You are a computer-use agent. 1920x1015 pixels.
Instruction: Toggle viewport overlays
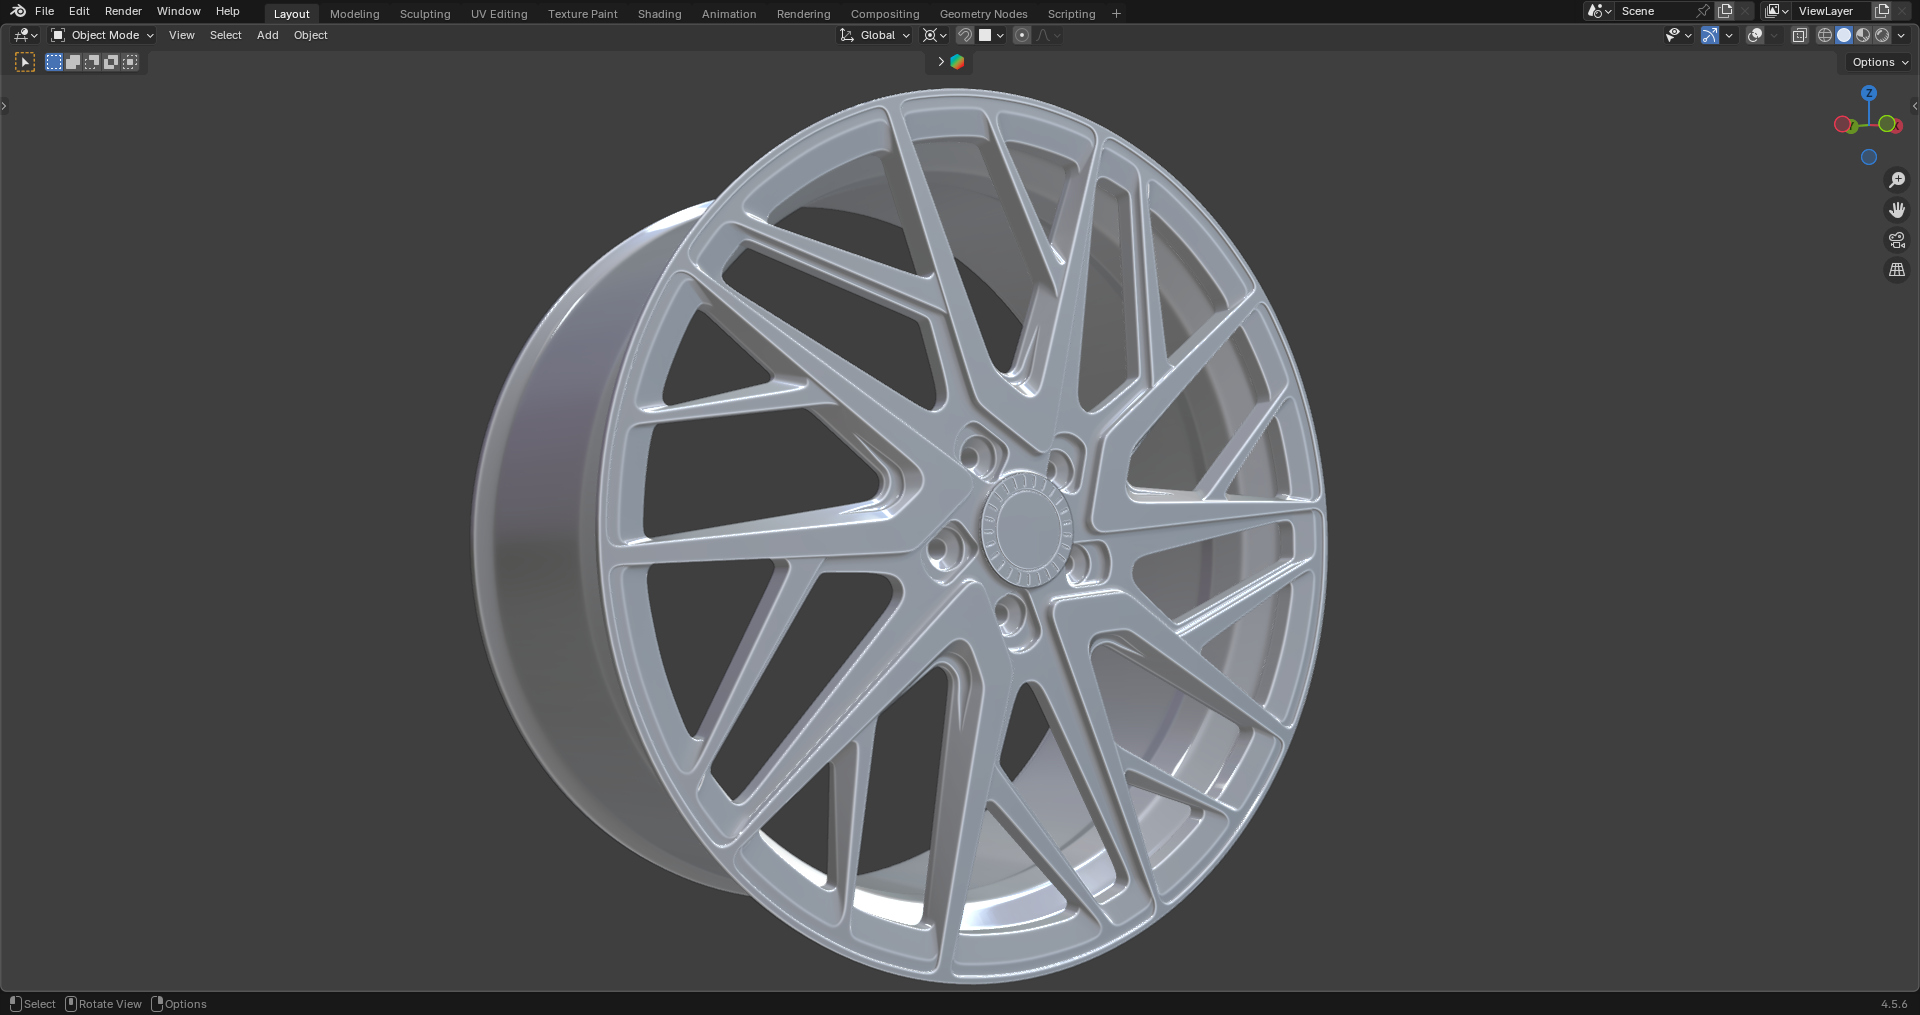(1755, 35)
